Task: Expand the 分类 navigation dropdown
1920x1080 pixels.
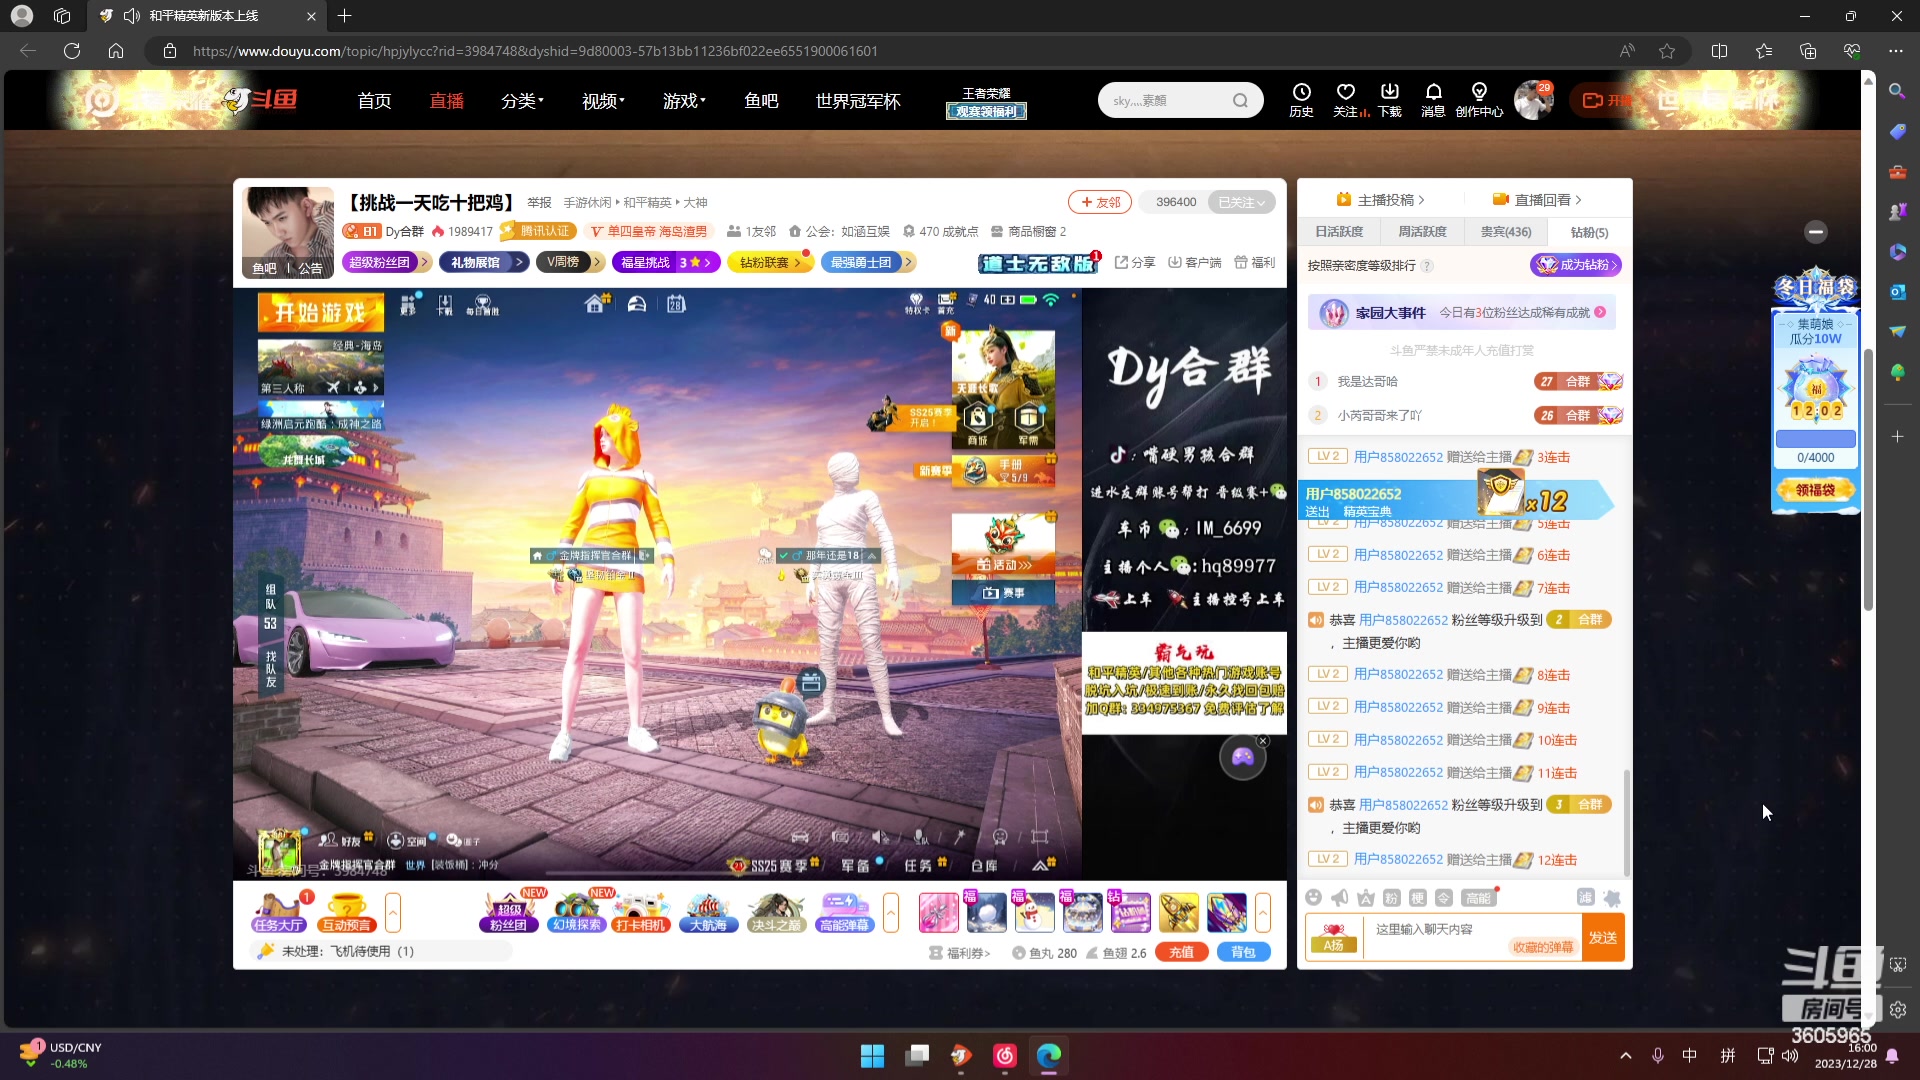Action: pyautogui.click(x=522, y=100)
